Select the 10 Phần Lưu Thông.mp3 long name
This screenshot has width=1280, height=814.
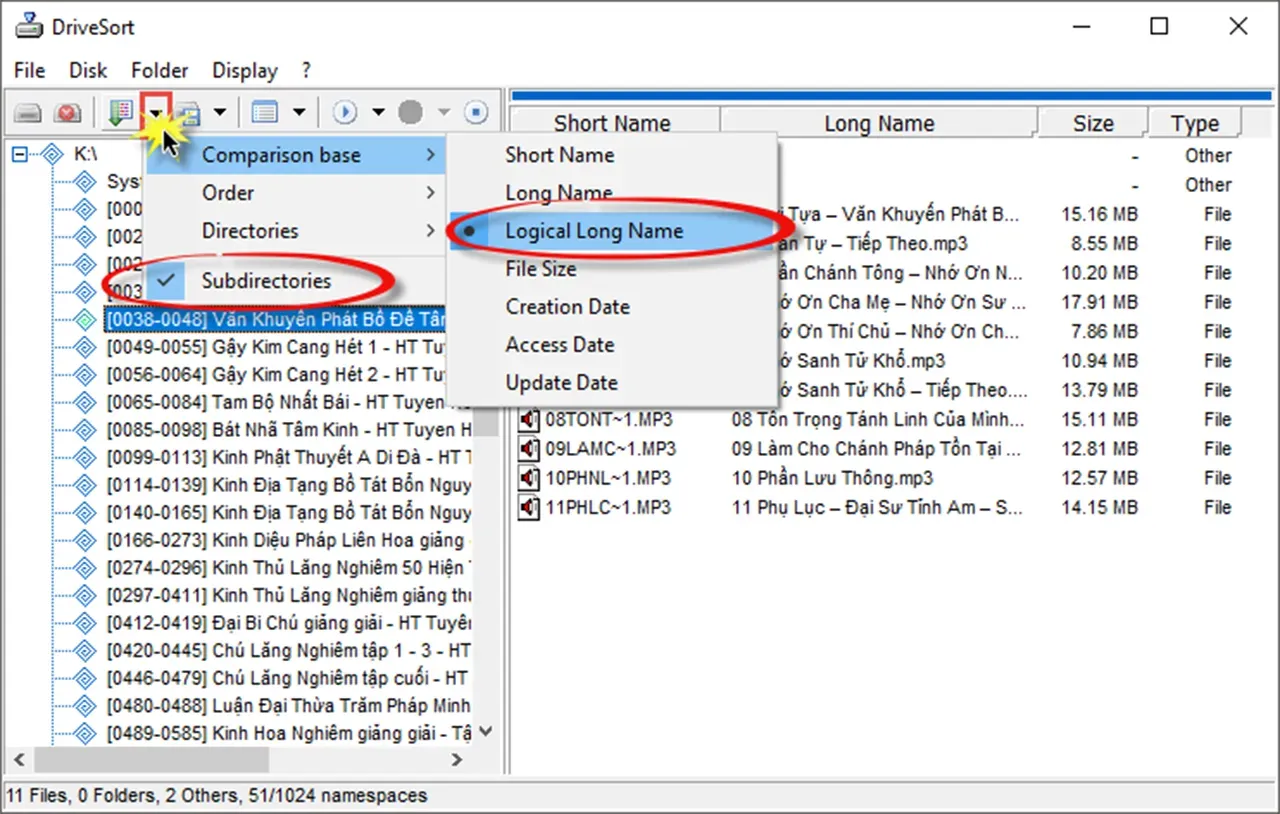coord(832,478)
